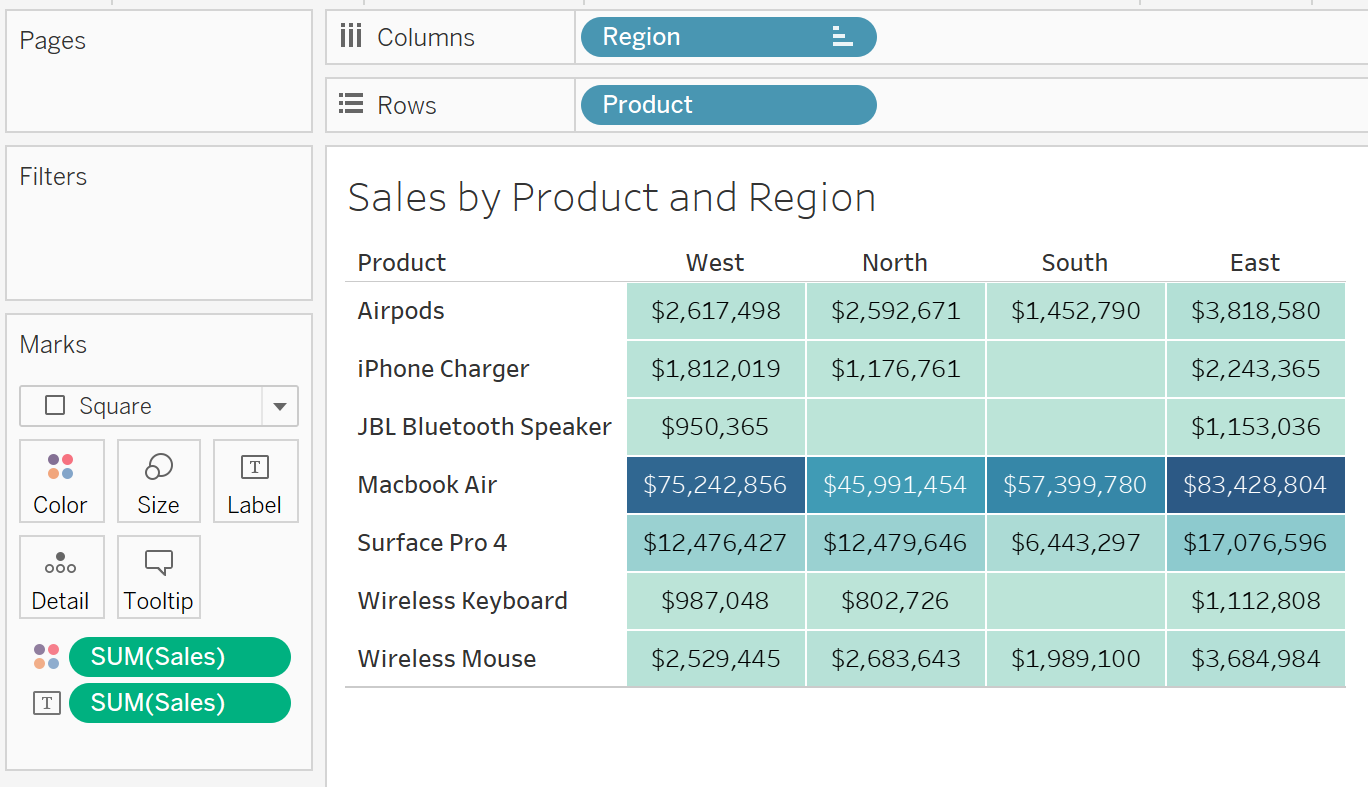Click the Macbook Air West cell $75,242,856

click(x=716, y=485)
